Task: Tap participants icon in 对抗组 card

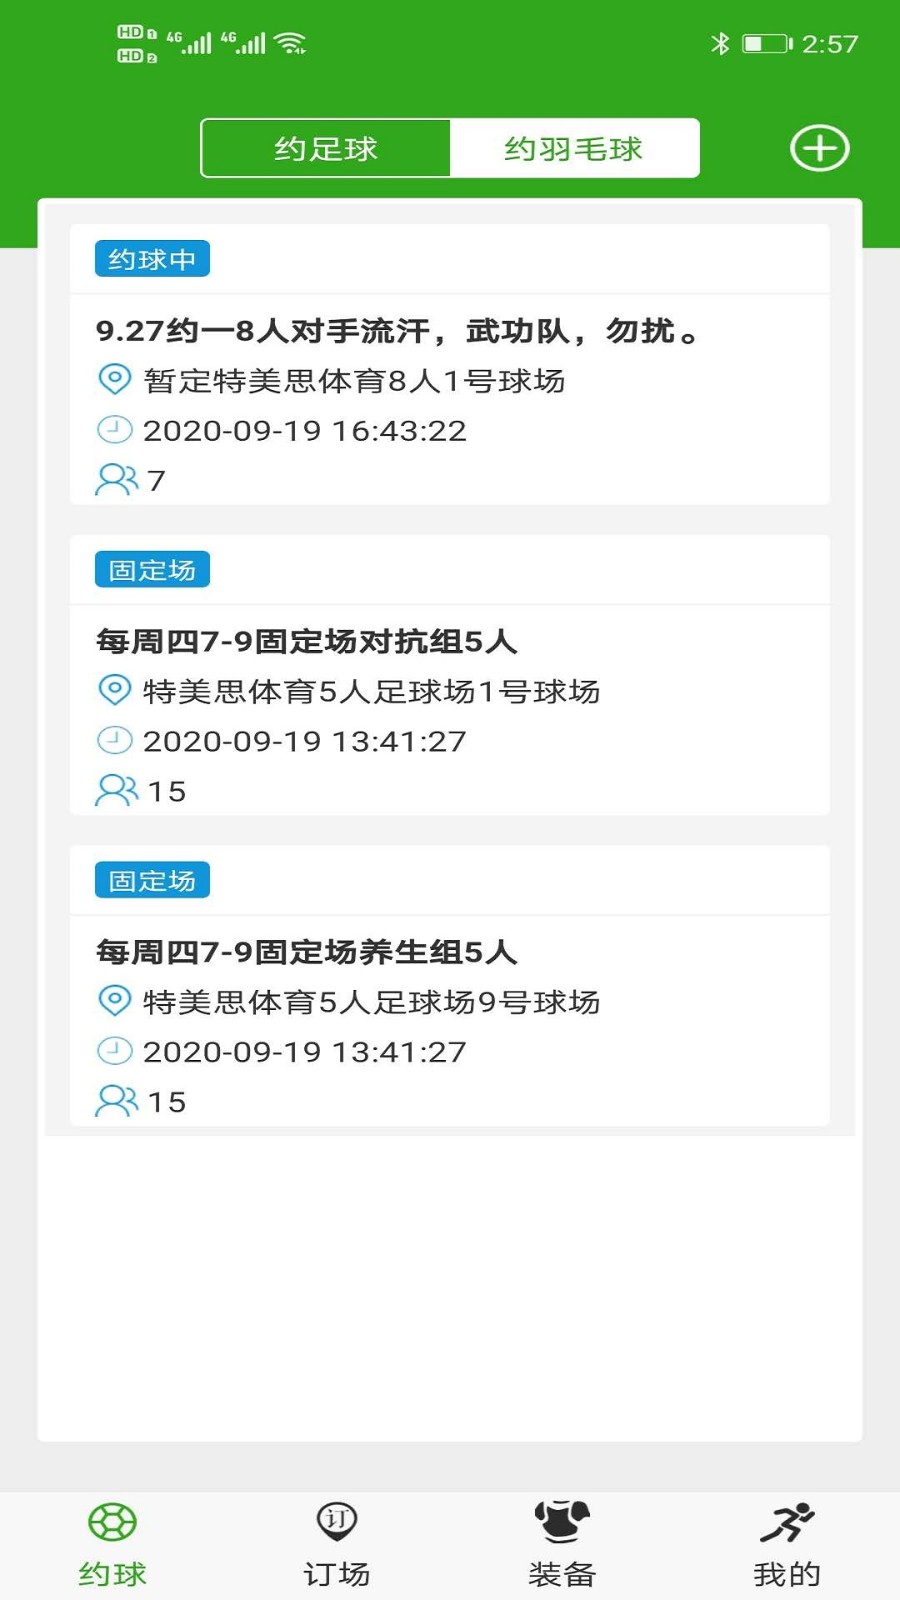Action: click(116, 791)
